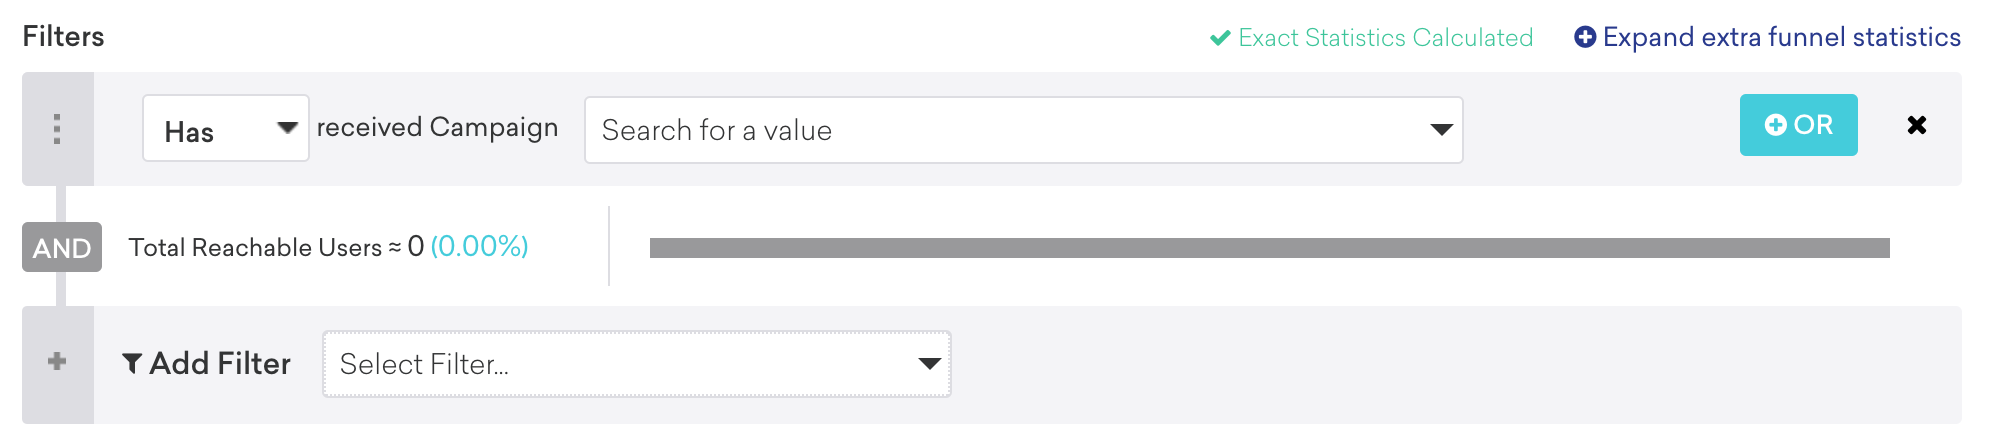Image resolution: width=1990 pixels, height=448 pixels.
Task: Click the Exact Statistics Calculated text
Action: click(x=1385, y=38)
